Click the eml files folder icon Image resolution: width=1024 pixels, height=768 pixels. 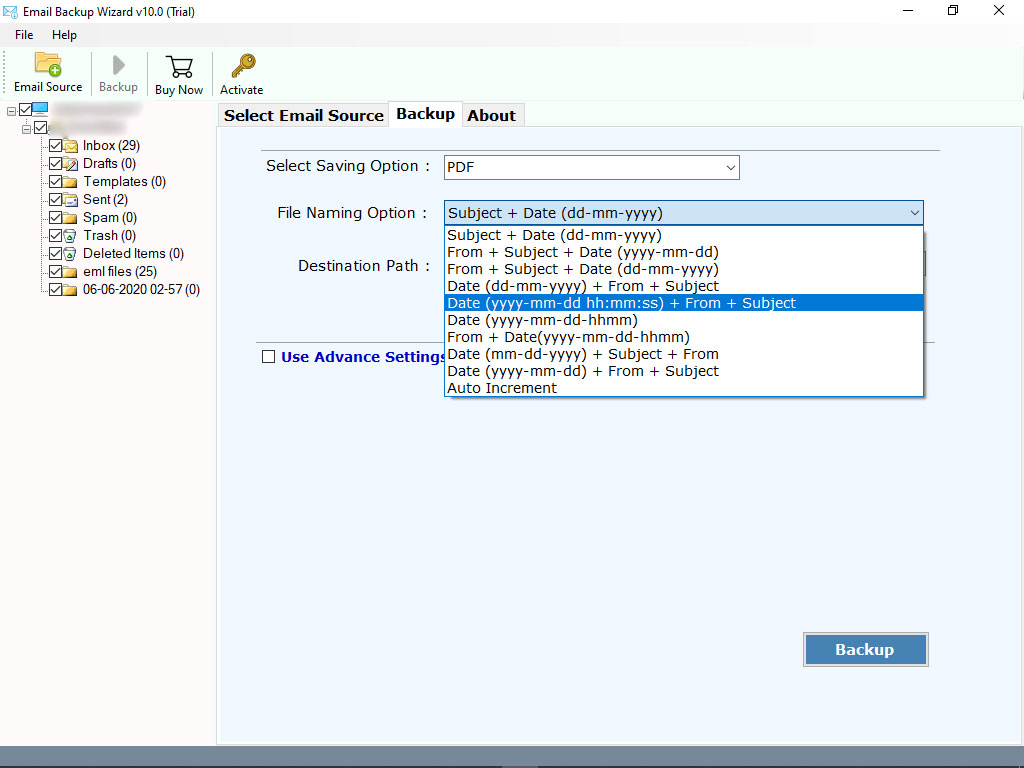pos(71,272)
